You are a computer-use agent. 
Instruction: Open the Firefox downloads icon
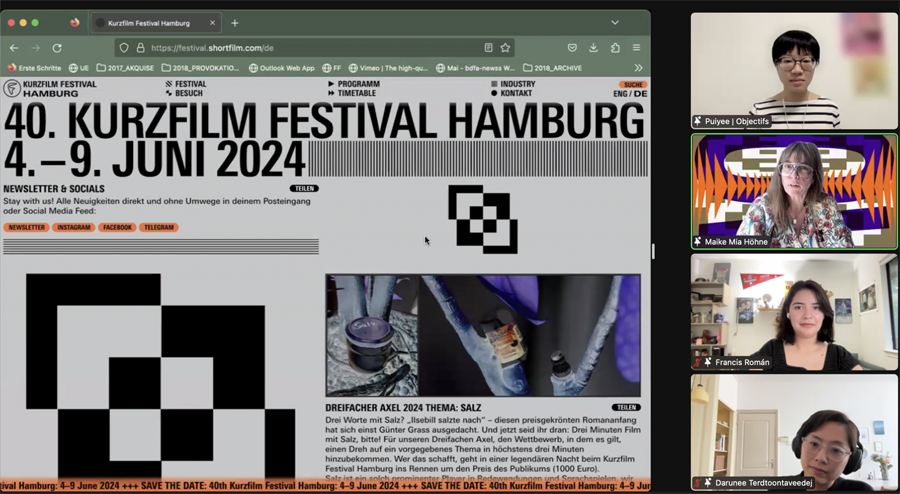pos(593,48)
